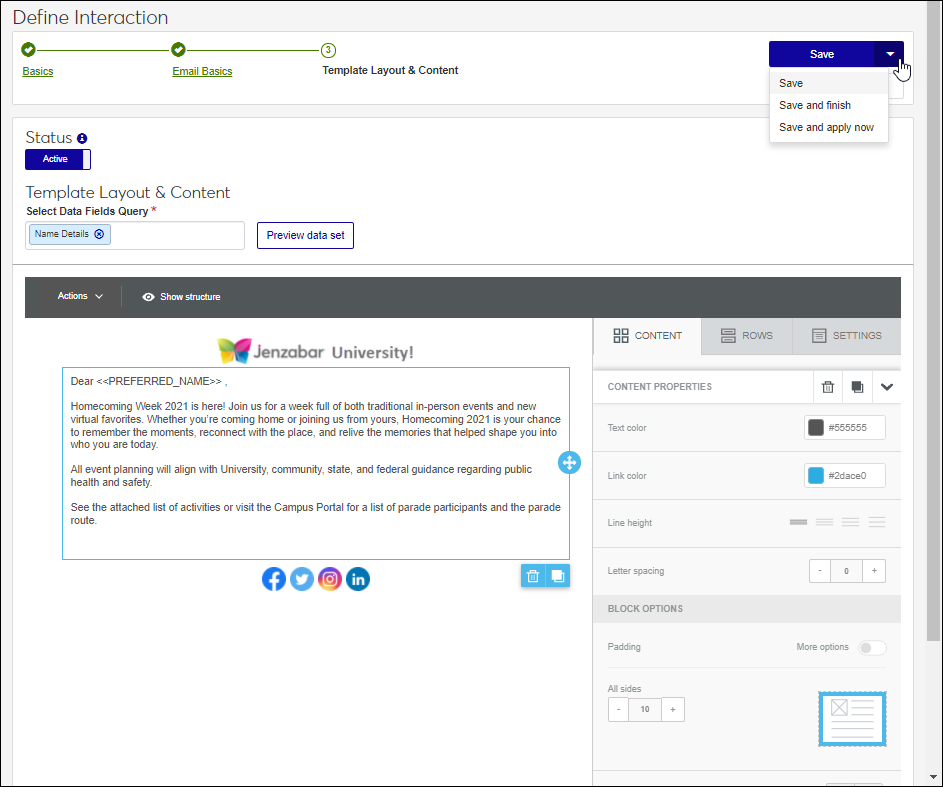Toggle the Active status switch
Viewport: 943px width, 787px height.
[x=58, y=159]
